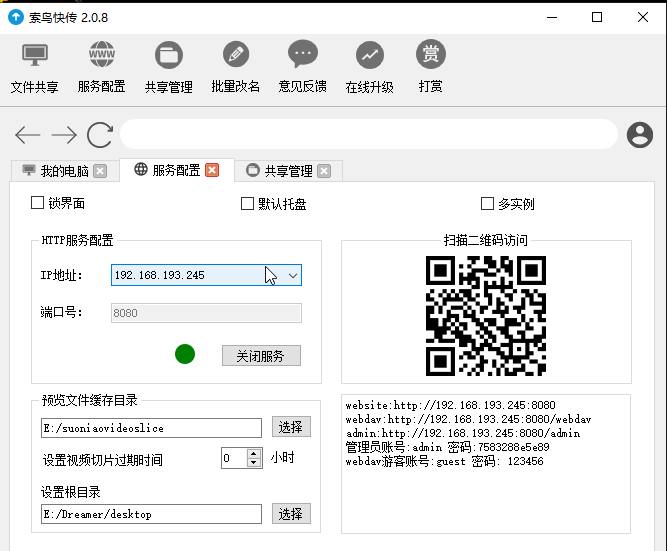
Task: Click the root directory E:/Dreamer/desktop field
Action: click(151, 514)
